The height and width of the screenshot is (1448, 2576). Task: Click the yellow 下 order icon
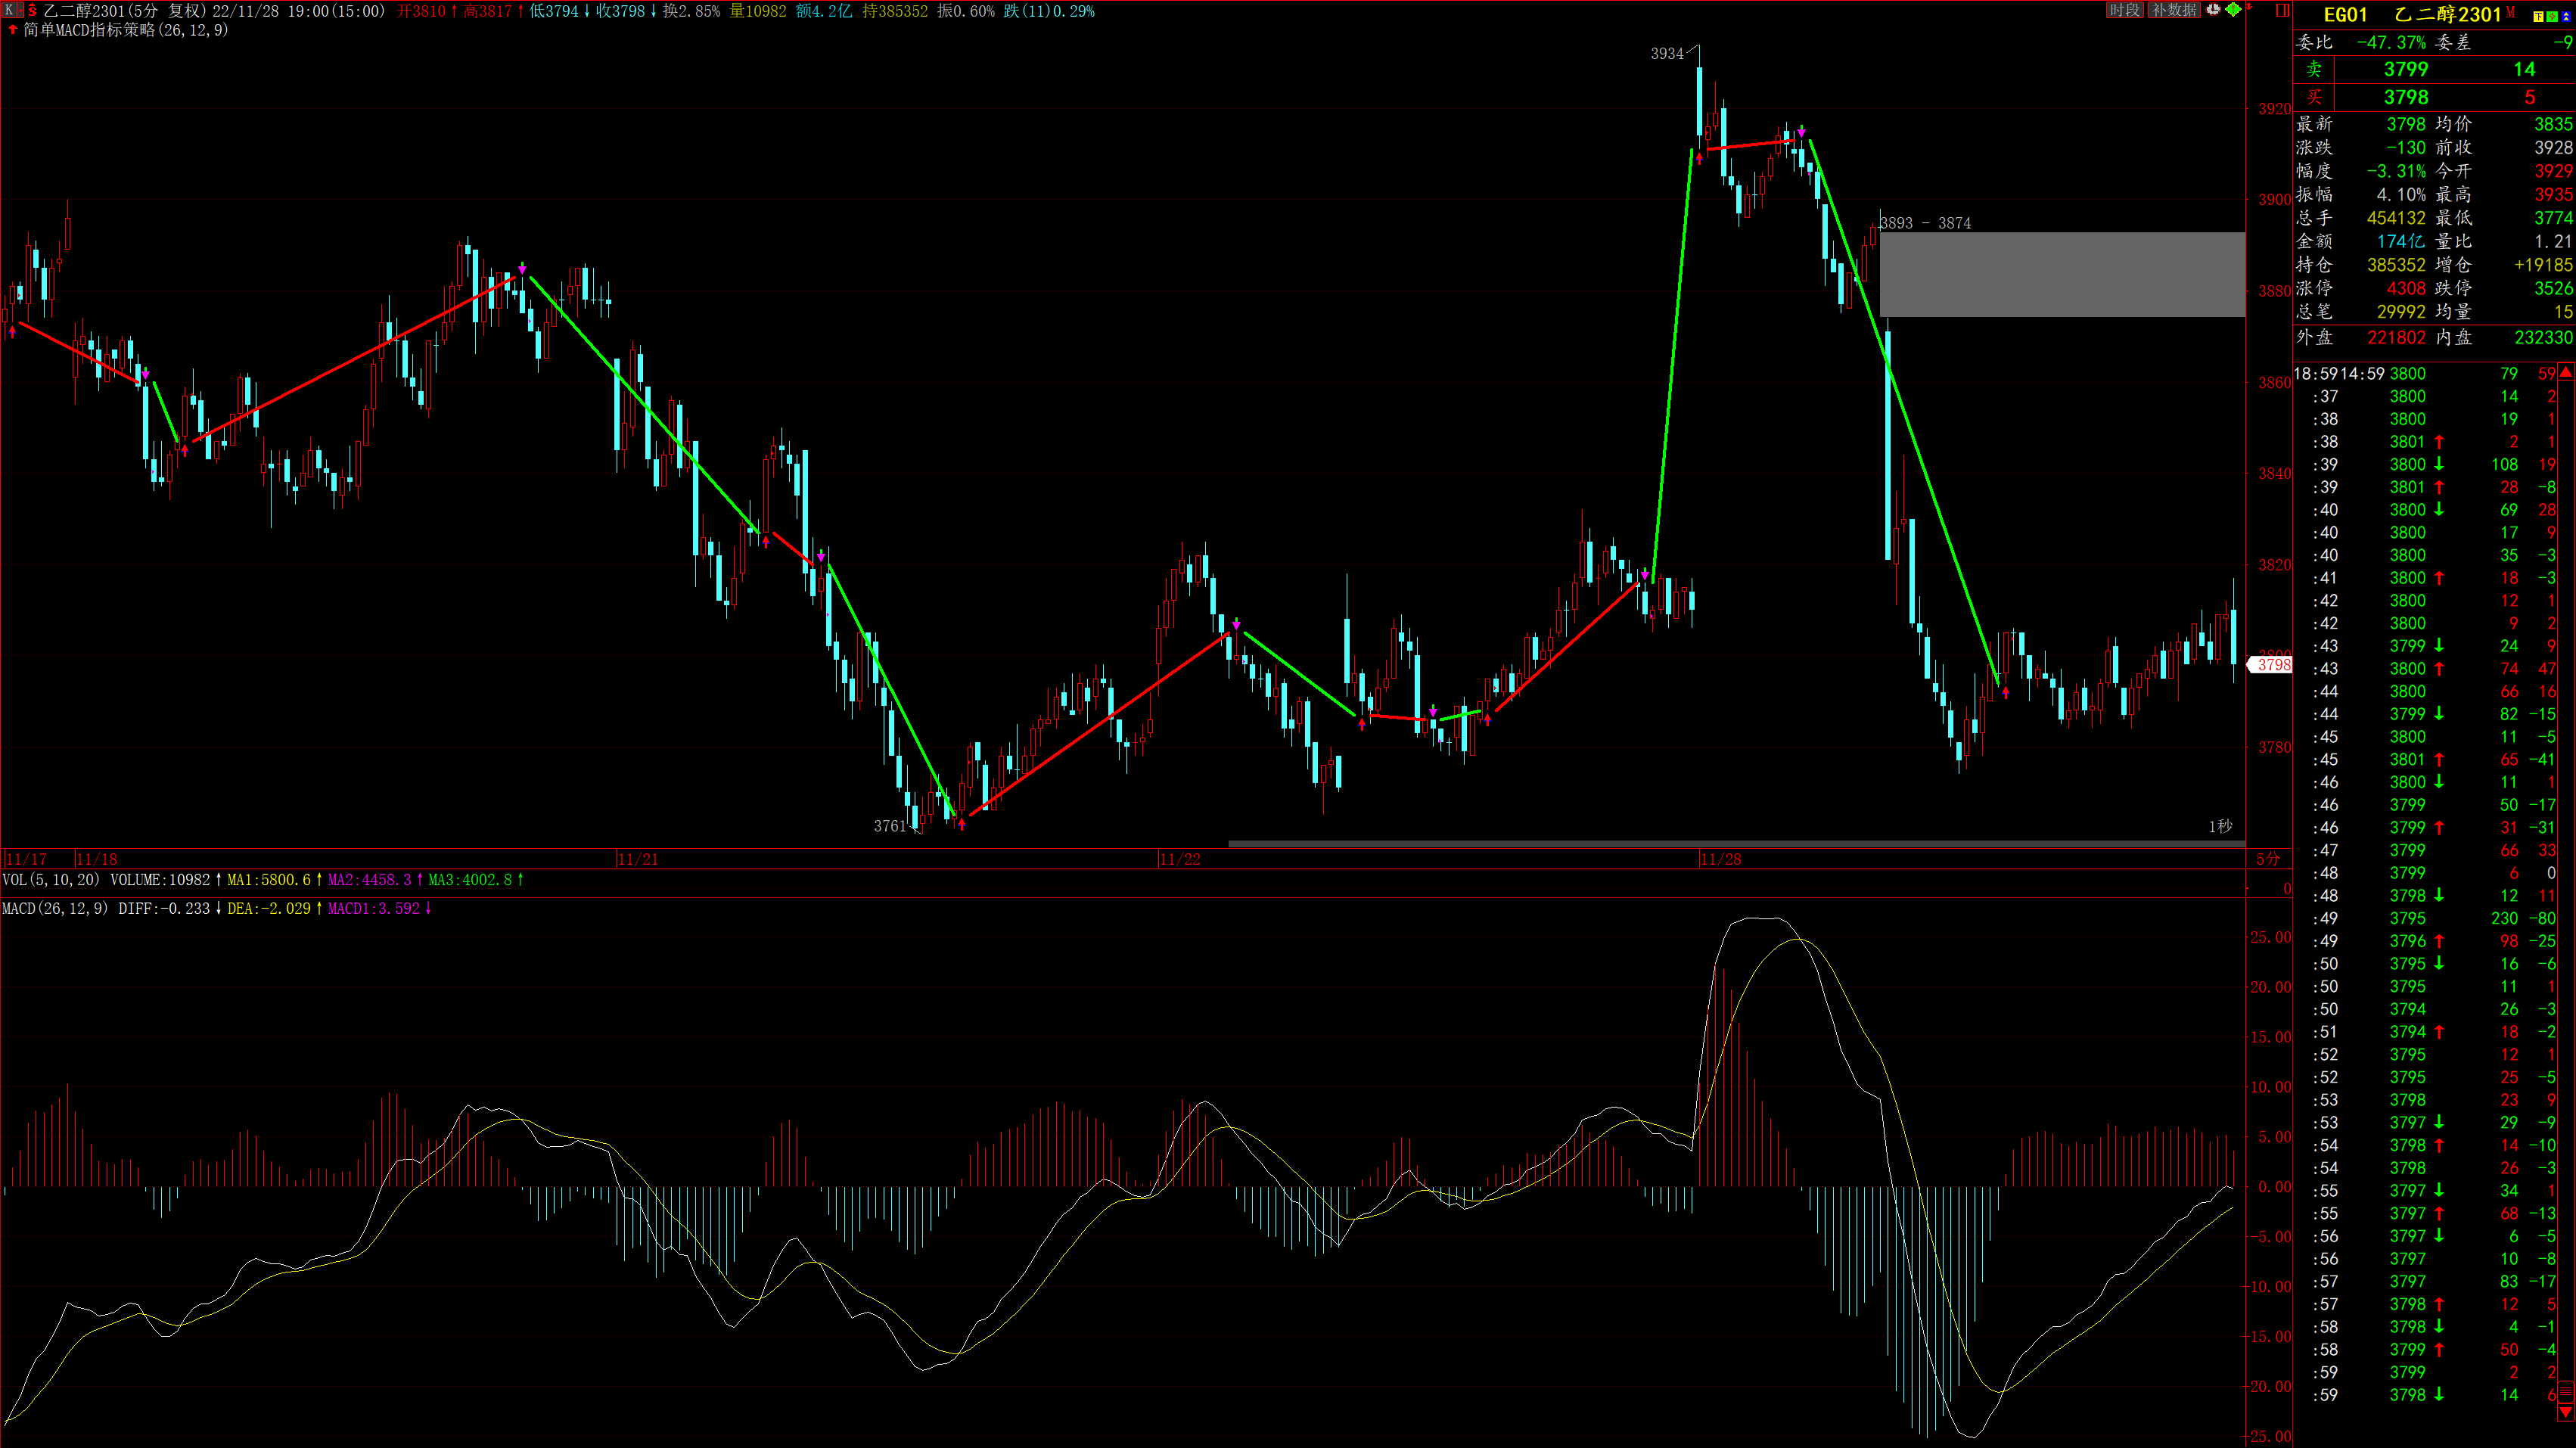(x=2538, y=17)
